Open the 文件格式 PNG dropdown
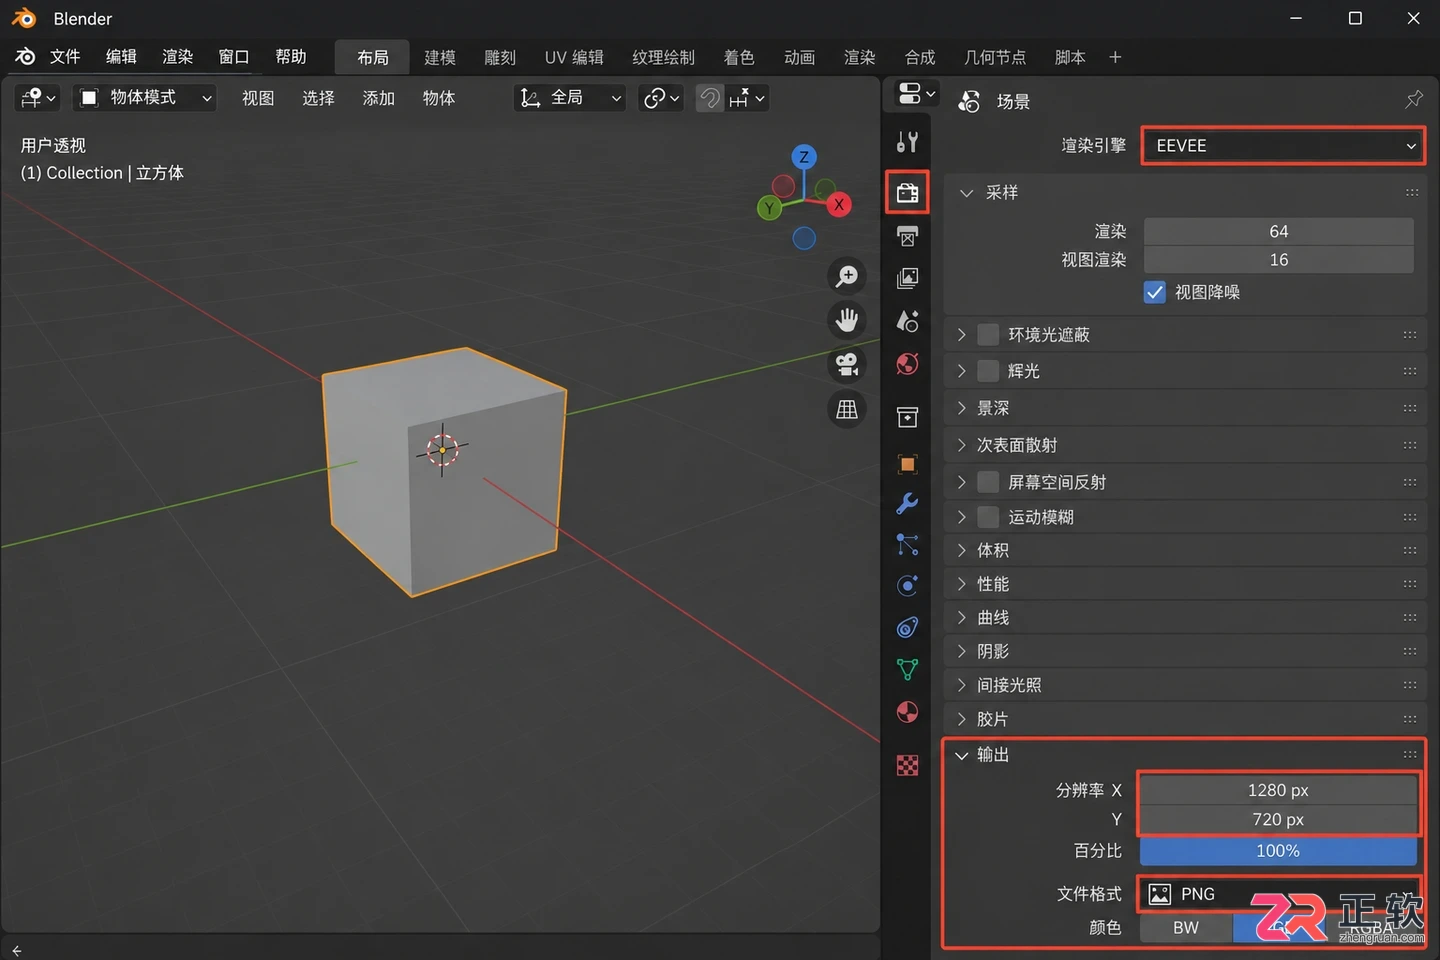 point(1280,894)
